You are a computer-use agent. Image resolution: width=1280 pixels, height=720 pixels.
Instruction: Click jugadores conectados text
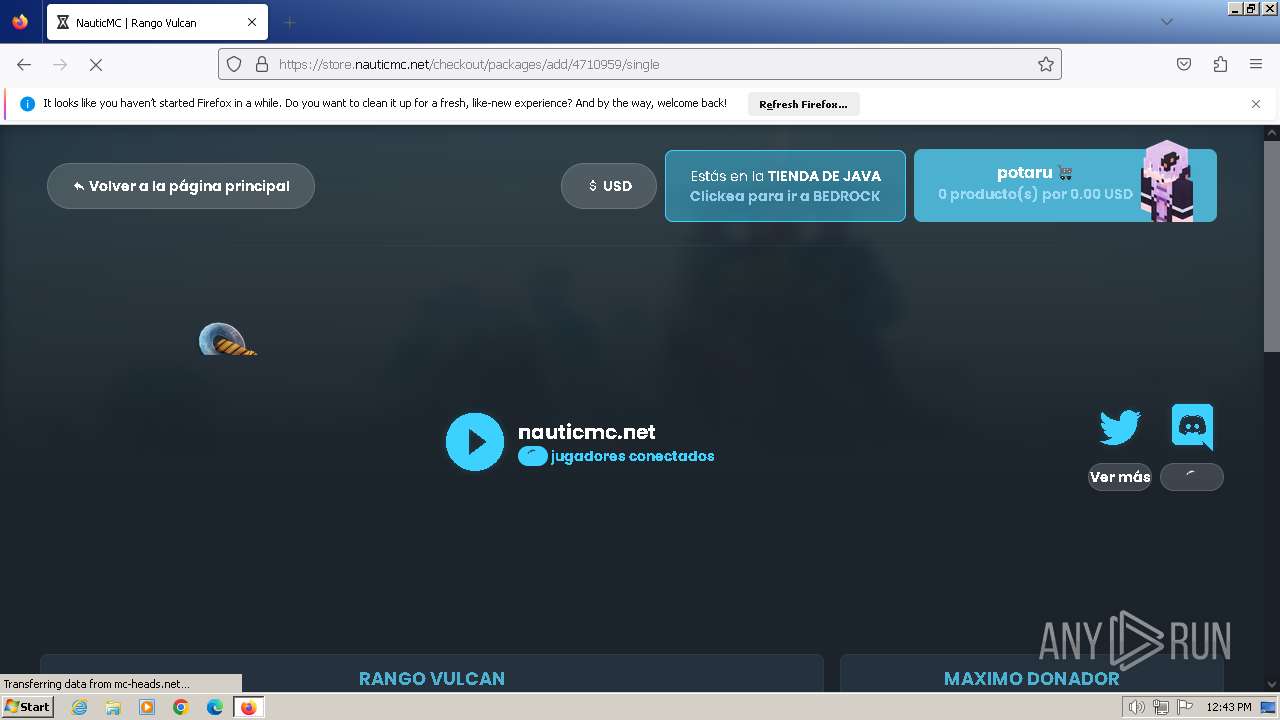(x=632, y=456)
